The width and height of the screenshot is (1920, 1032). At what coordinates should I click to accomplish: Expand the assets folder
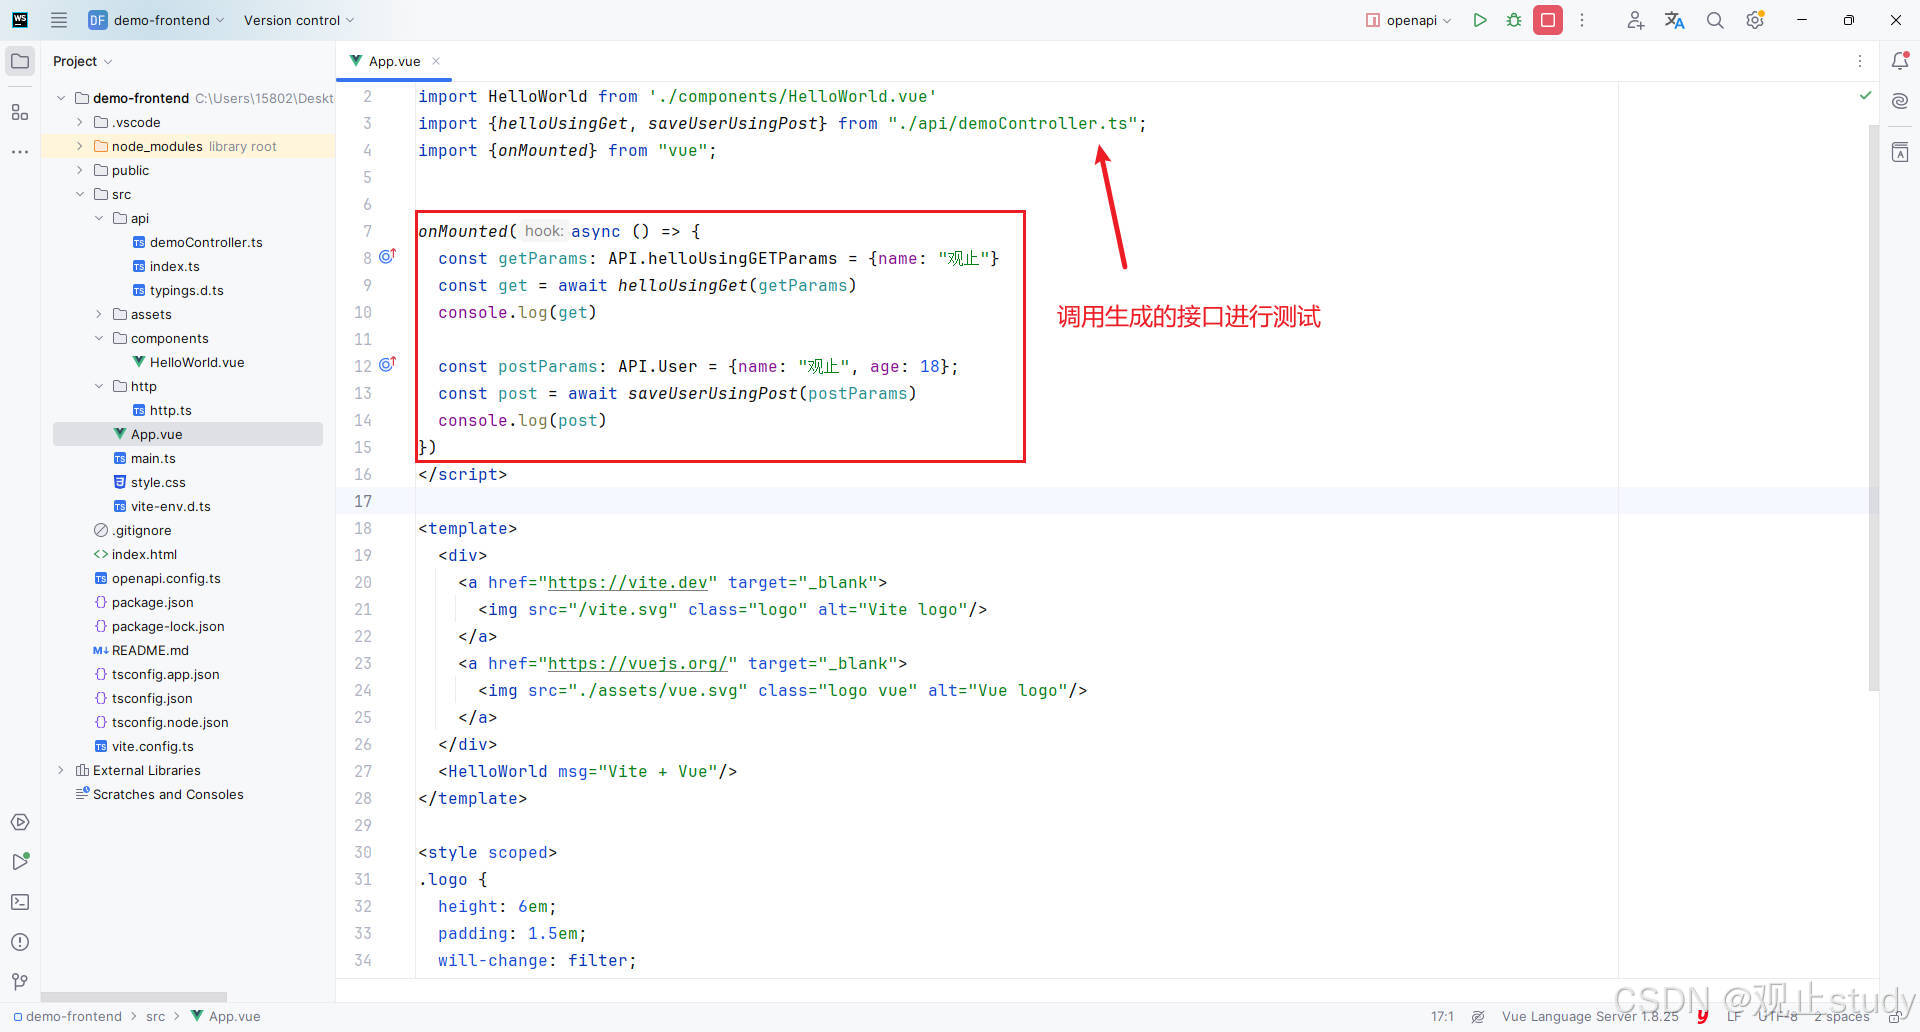(x=98, y=314)
